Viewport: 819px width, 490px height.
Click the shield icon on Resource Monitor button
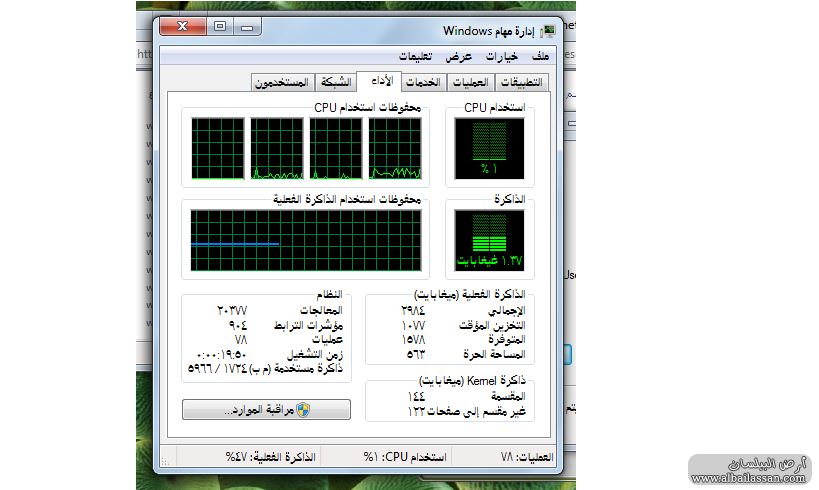[x=303, y=410]
